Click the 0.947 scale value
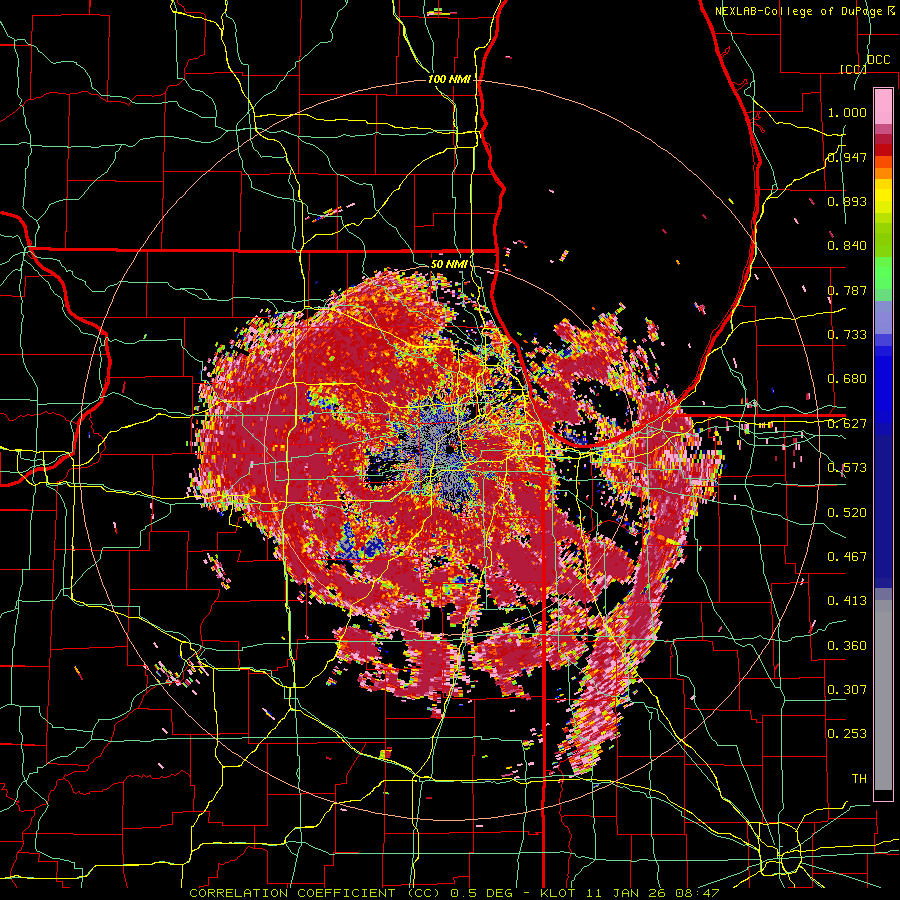Screen dimensions: 900x900 (x=847, y=157)
